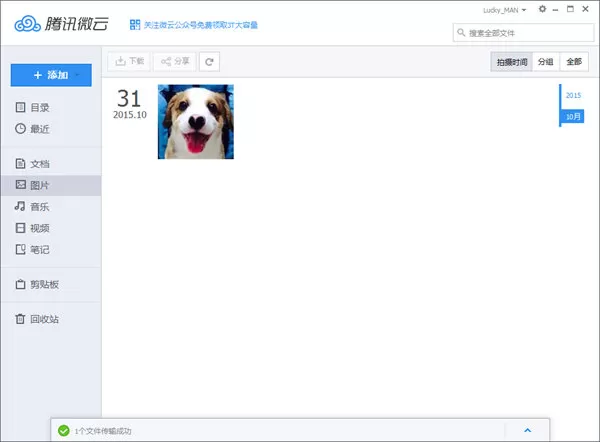Switch to 分组 group view
This screenshot has height=442, width=600.
click(546, 62)
